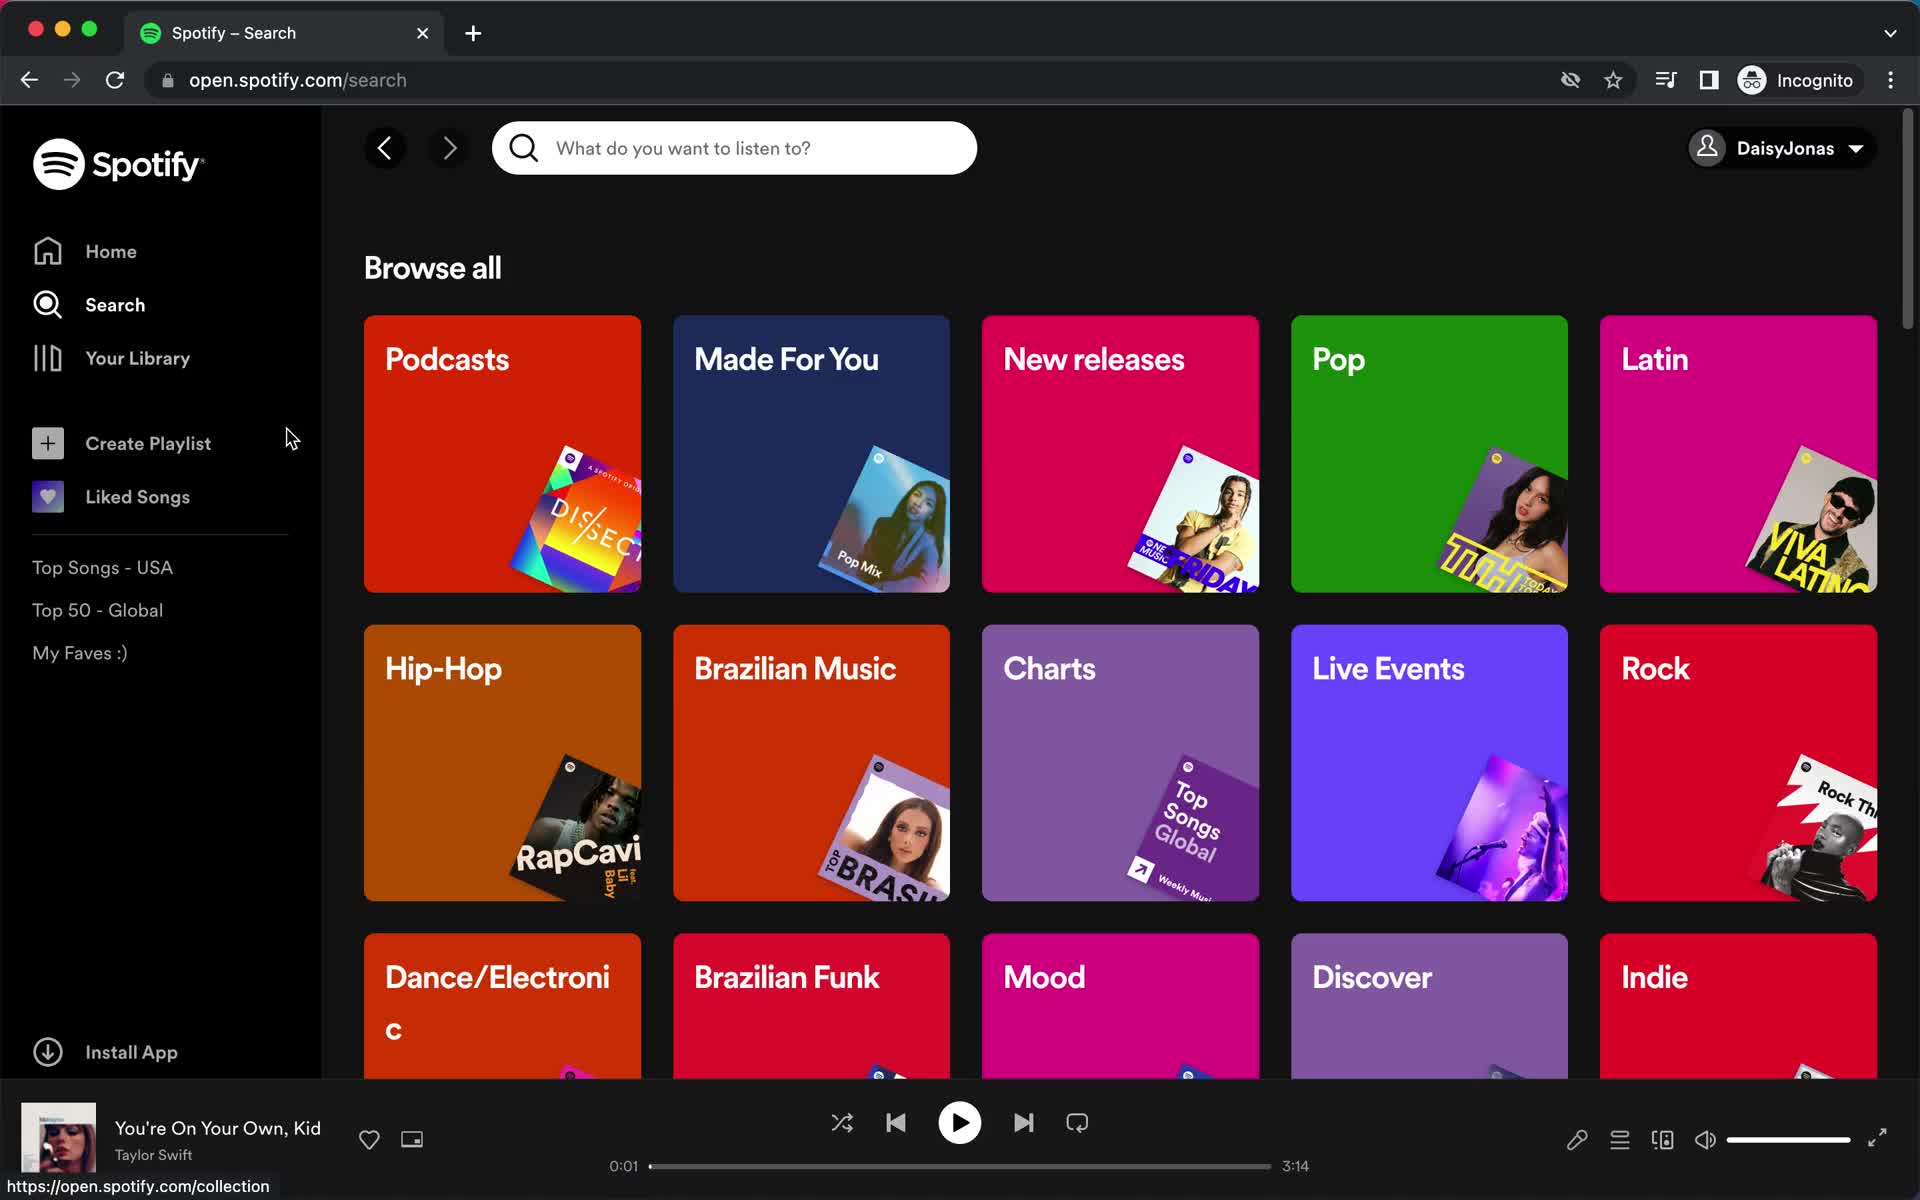Open the Podcasts category card
The image size is (1920, 1200).
502,454
